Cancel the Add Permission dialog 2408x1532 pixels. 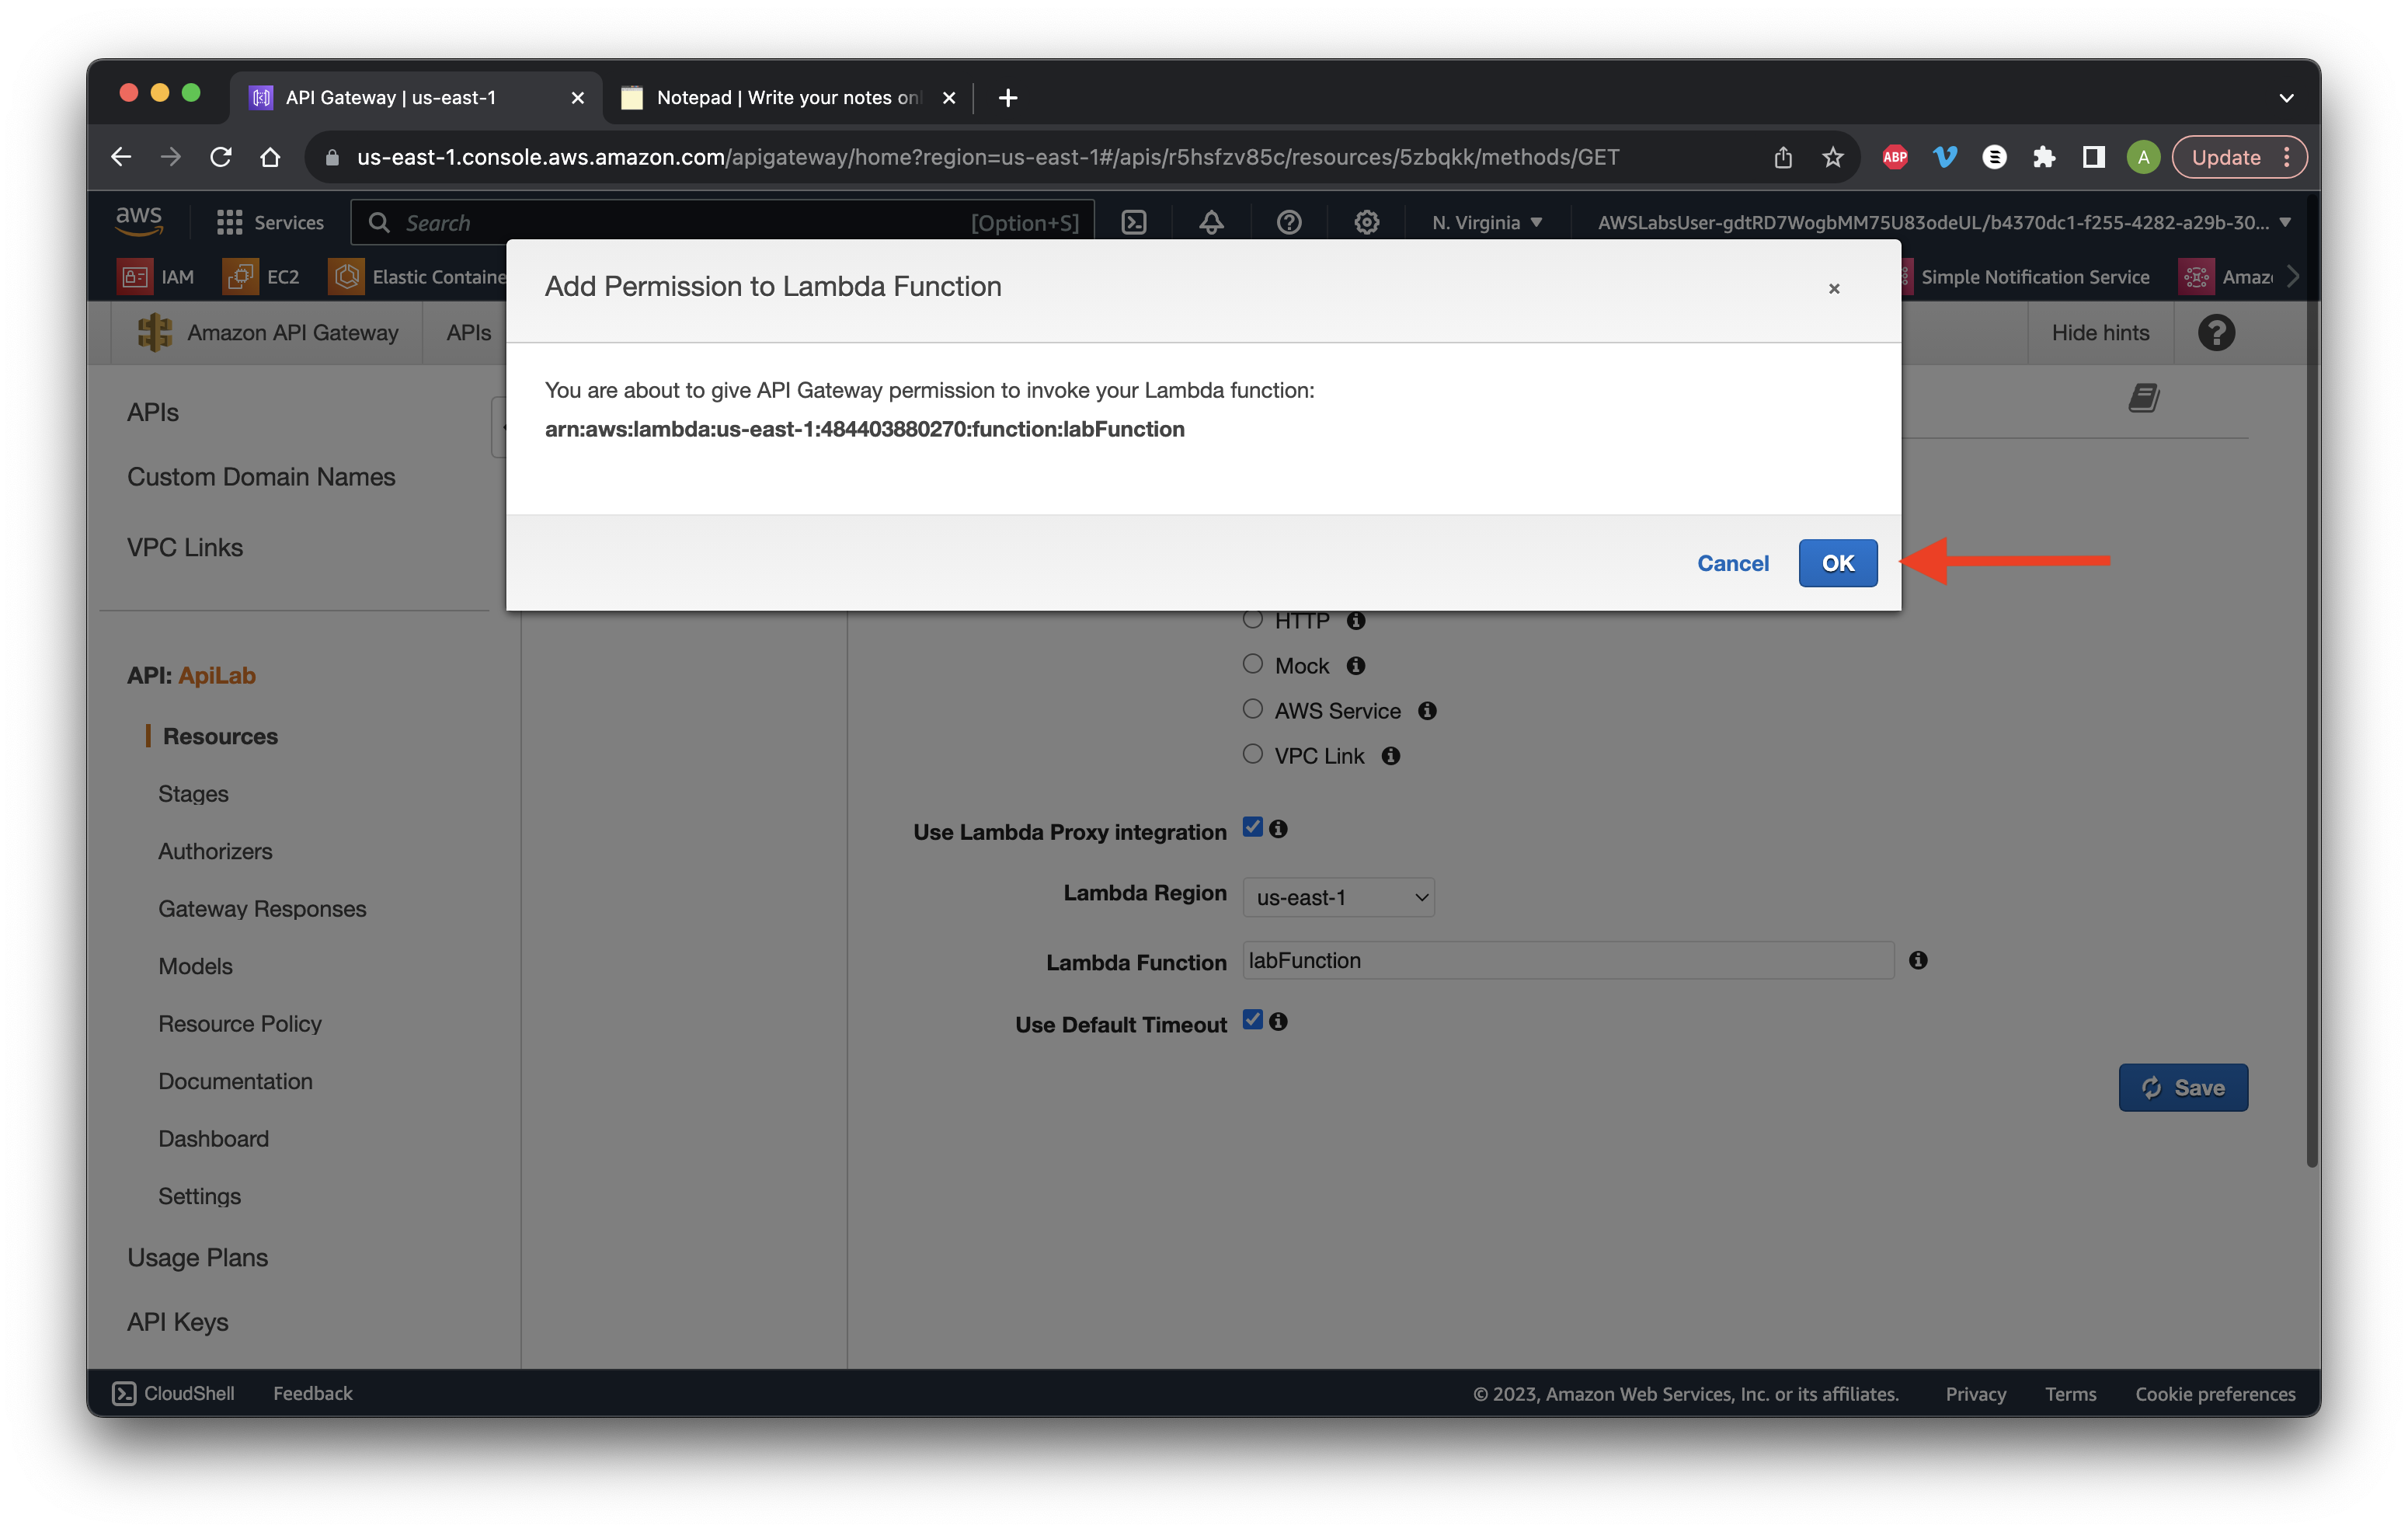(1732, 563)
